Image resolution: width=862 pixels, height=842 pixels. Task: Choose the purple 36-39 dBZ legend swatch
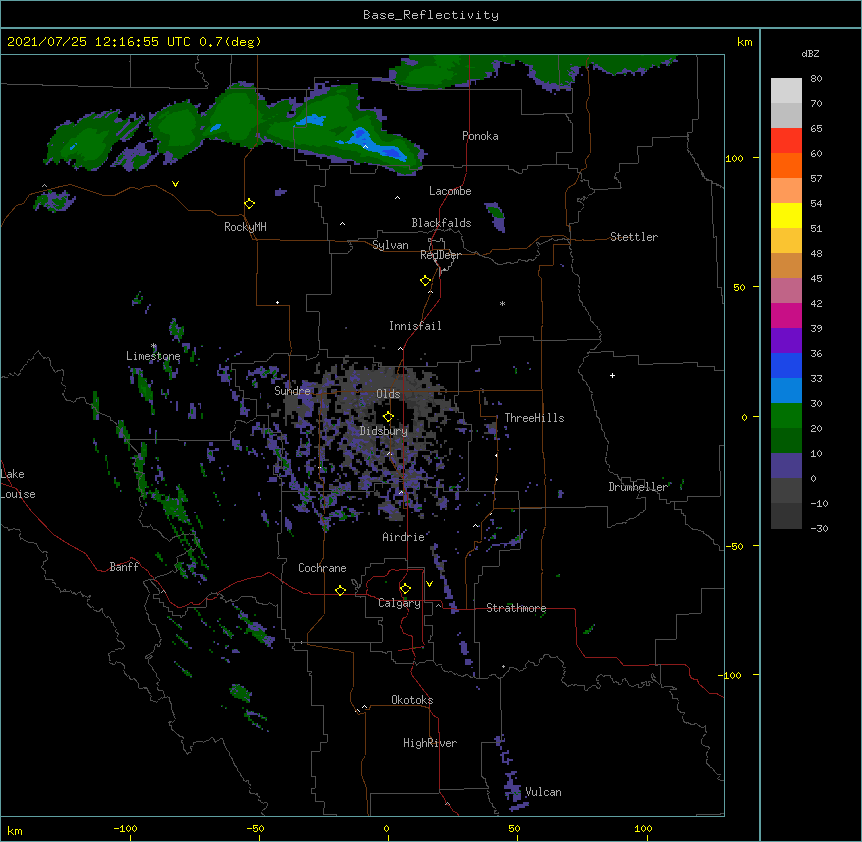click(x=786, y=340)
